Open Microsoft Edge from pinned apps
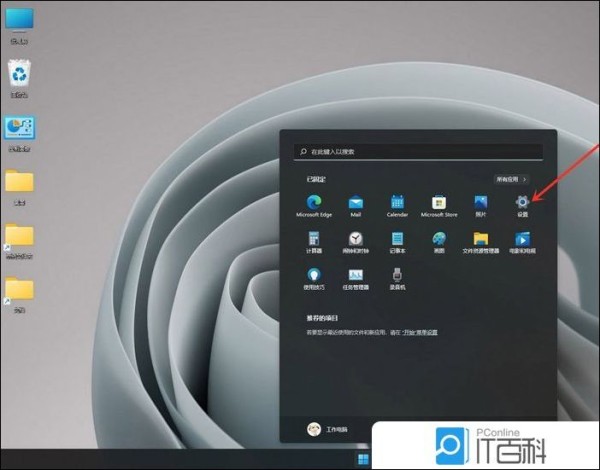Viewport: 600px width, 470px height. 314,206
